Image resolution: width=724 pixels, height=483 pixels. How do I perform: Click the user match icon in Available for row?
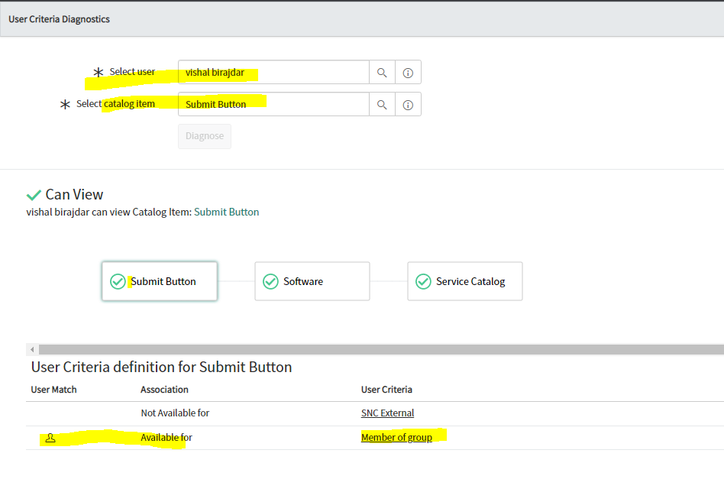click(x=50, y=438)
